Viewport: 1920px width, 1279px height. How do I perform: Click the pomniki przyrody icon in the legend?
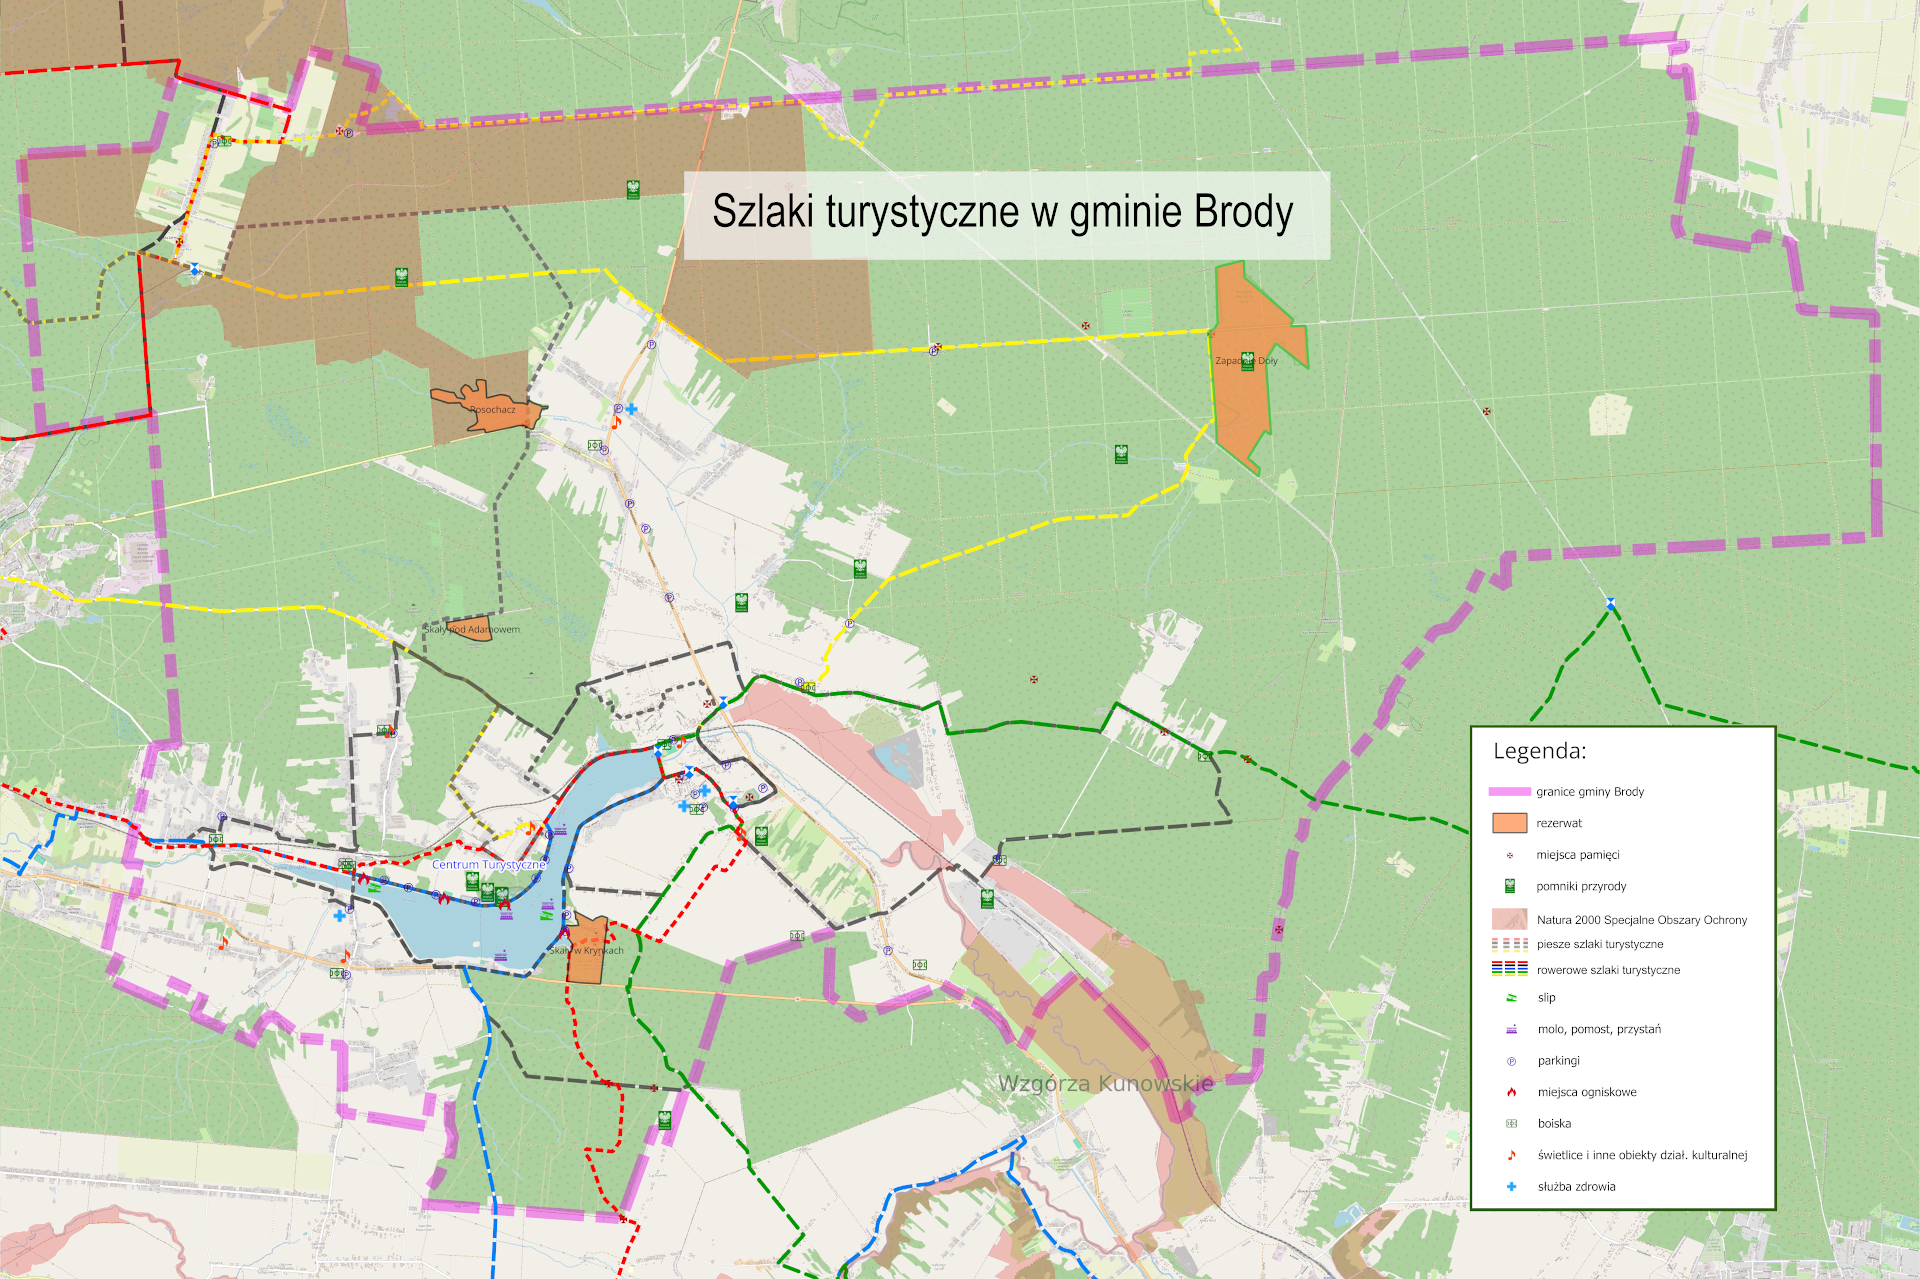(x=1510, y=886)
